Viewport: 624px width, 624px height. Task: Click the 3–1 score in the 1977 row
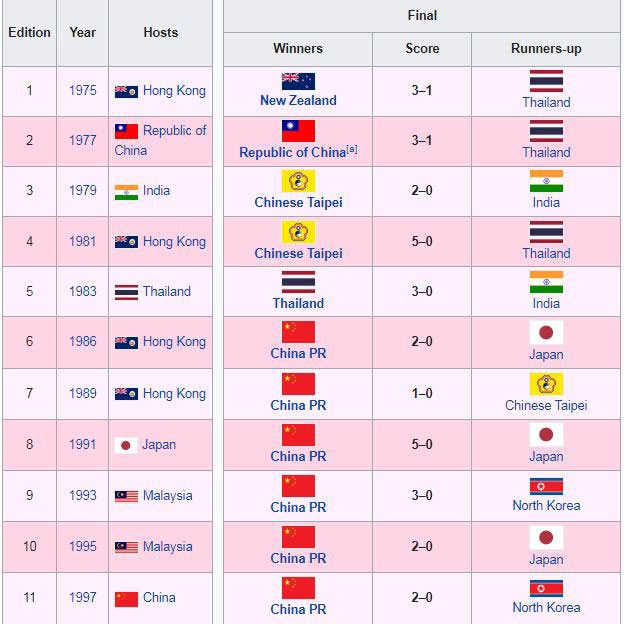click(x=422, y=140)
